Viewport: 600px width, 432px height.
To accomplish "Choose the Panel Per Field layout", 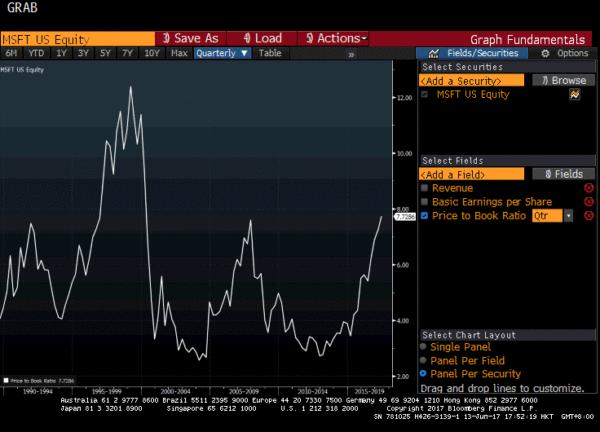I will coord(425,361).
